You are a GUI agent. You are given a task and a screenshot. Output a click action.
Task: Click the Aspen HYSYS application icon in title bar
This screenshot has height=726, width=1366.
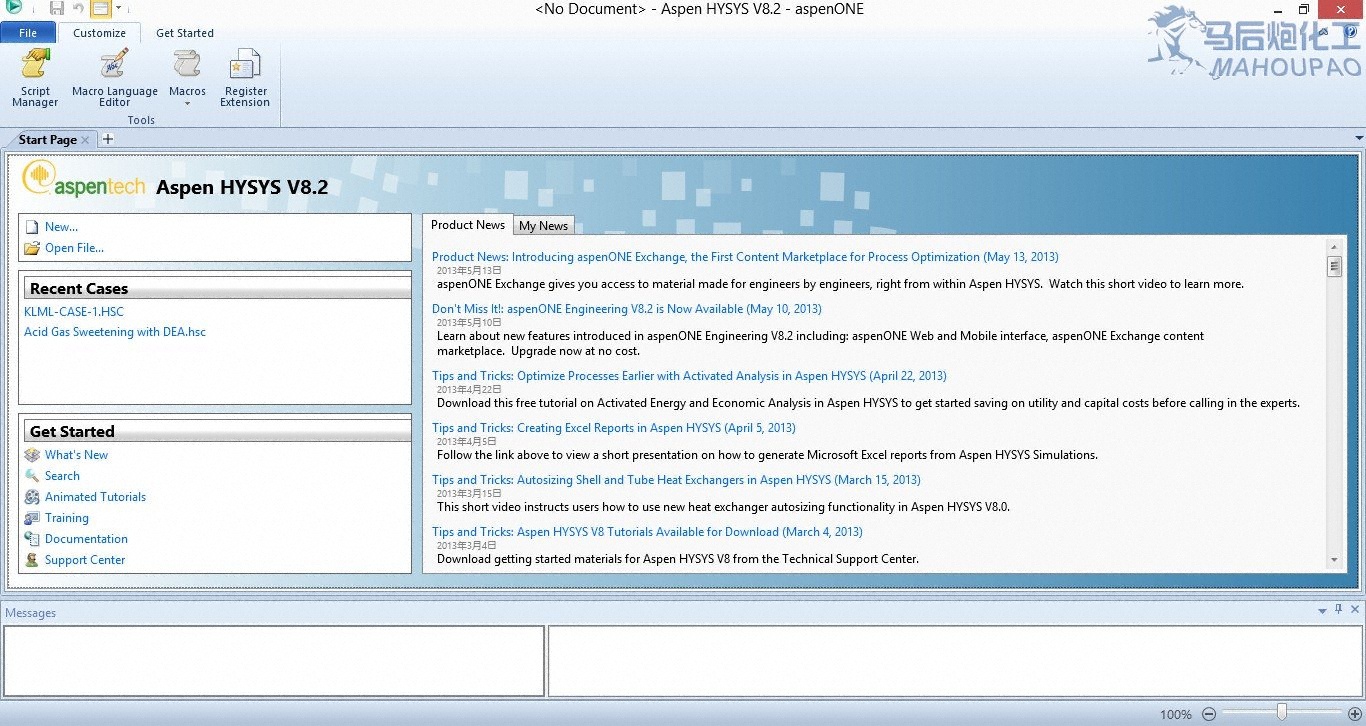[13, 8]
